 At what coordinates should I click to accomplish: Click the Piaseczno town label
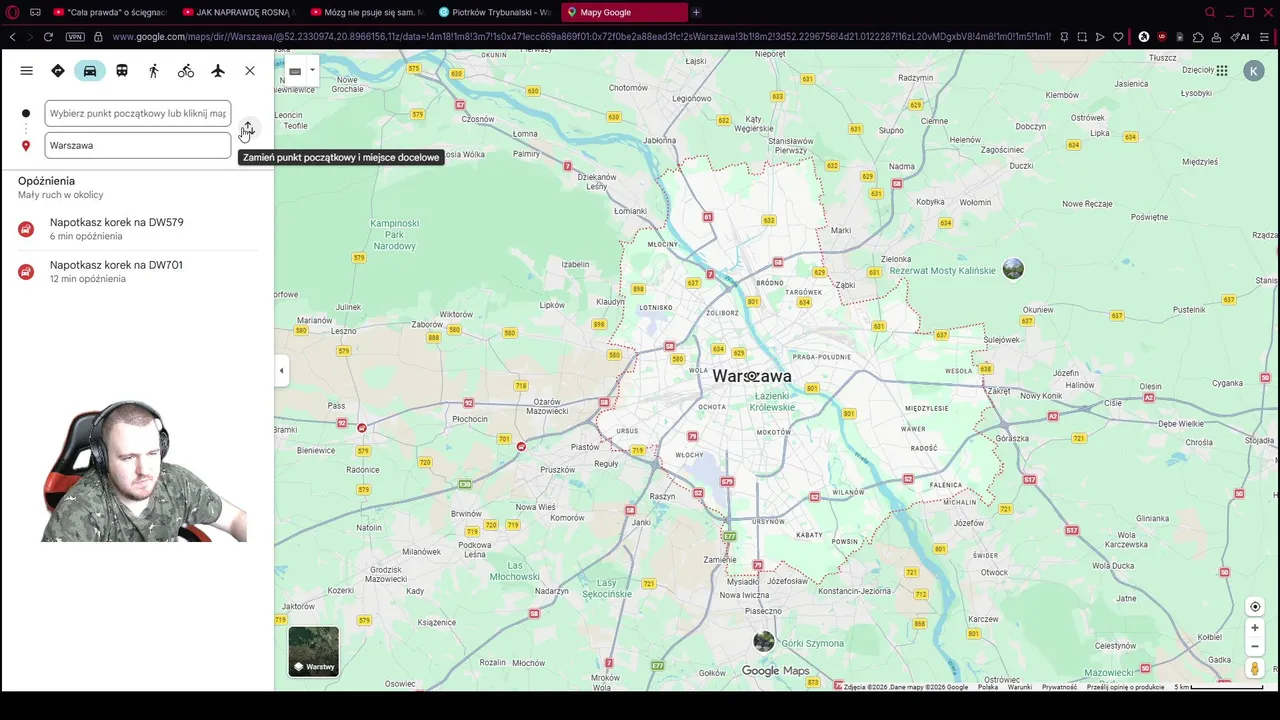(x=763, y=611)
